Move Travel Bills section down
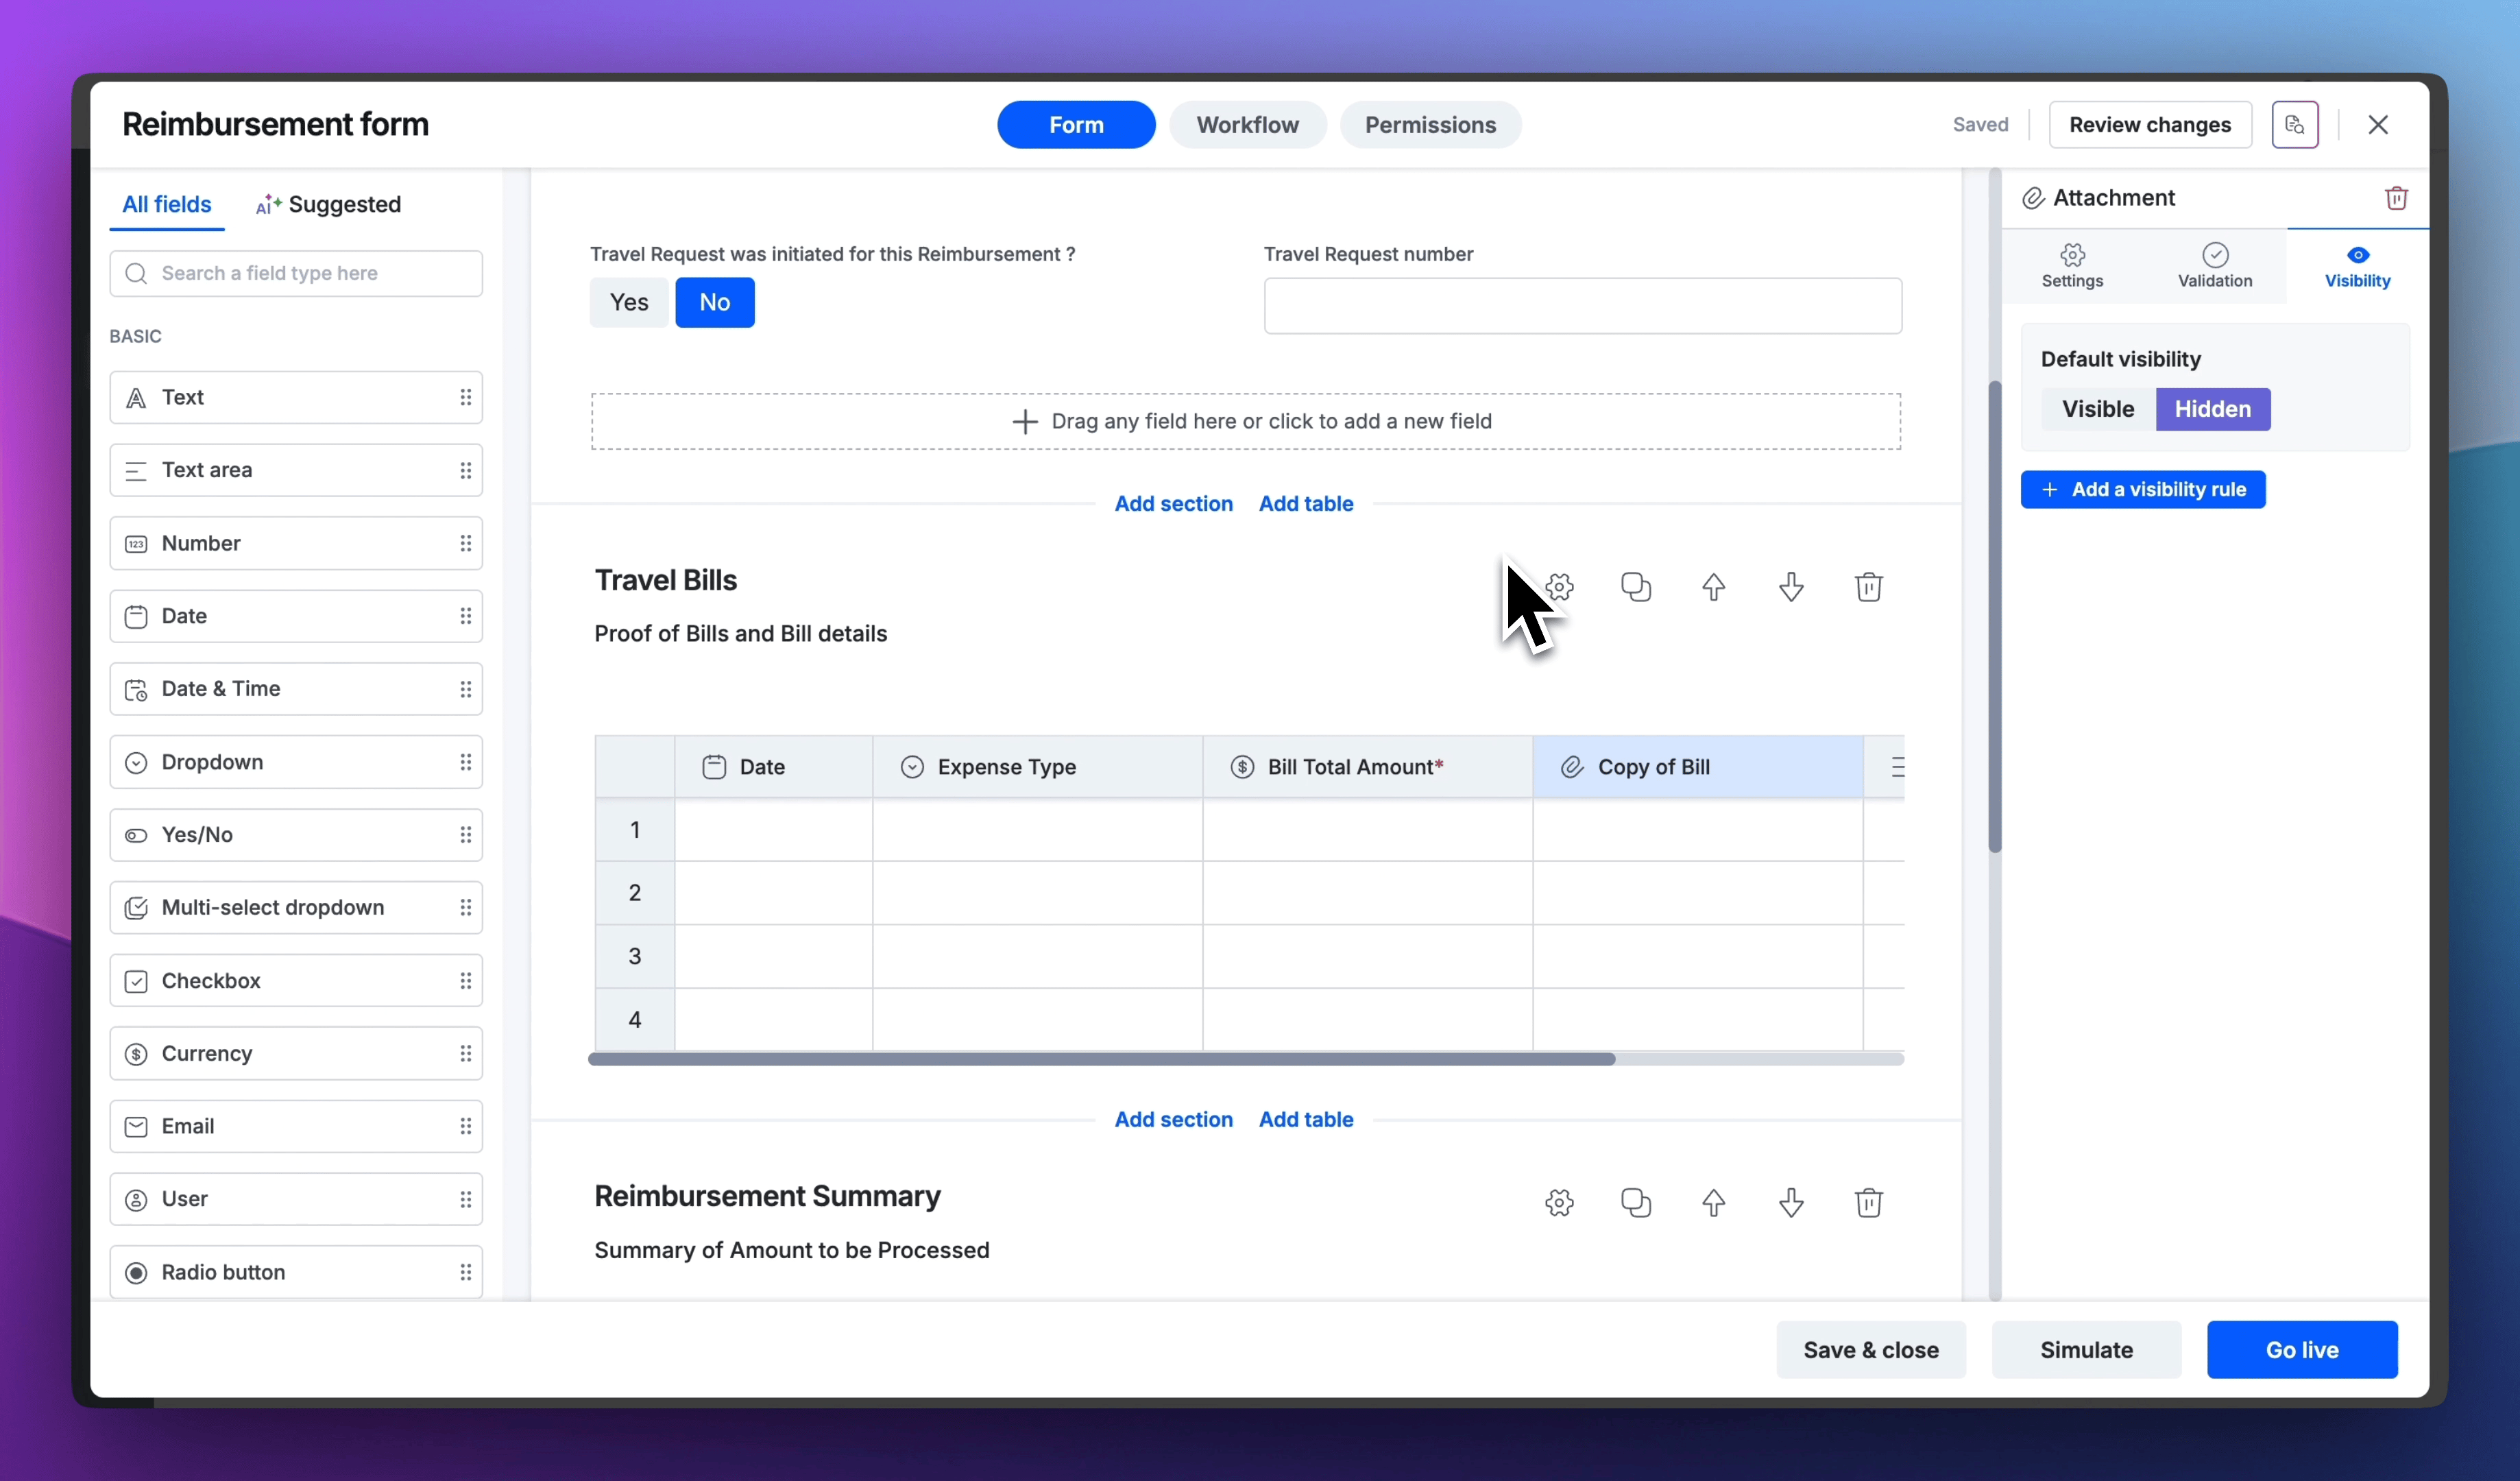 (x=1791, y=587)
